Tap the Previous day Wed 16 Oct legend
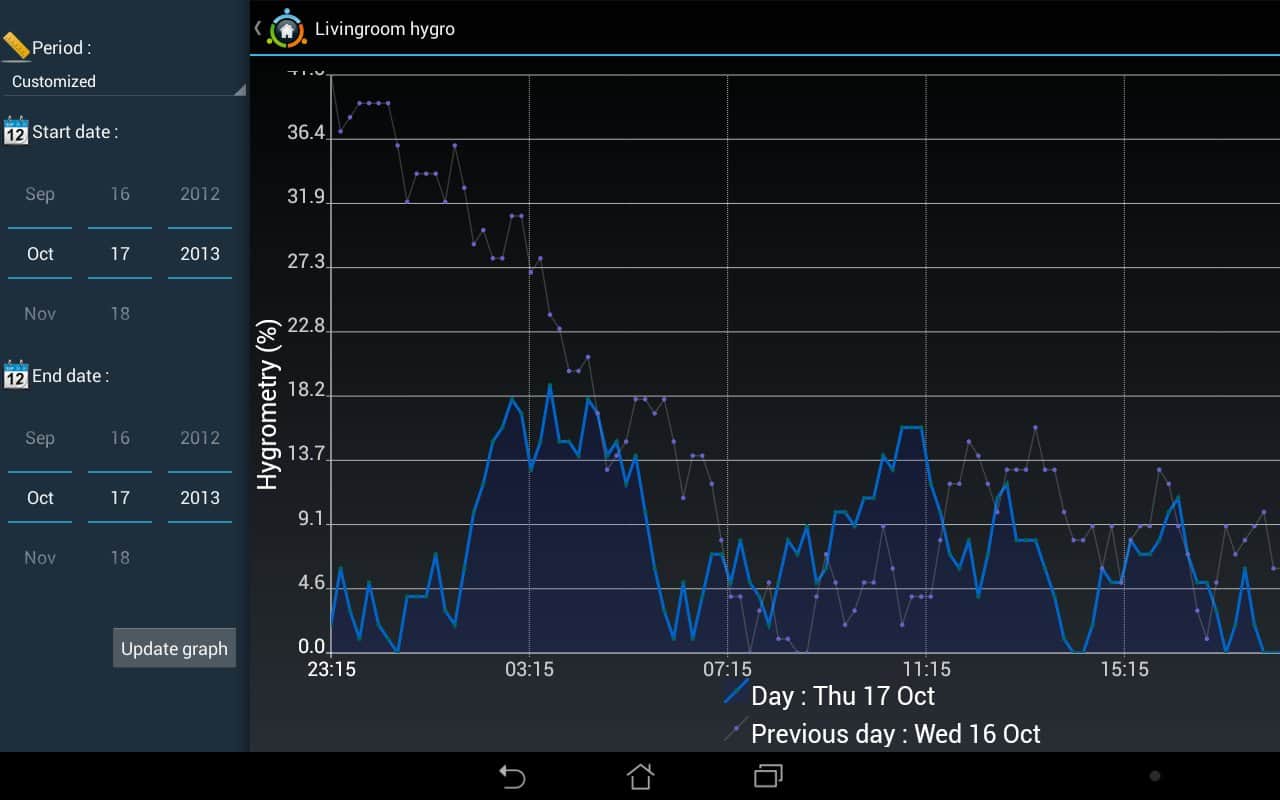The width and height of the screenshot is (1280, 800). [895, 734]
